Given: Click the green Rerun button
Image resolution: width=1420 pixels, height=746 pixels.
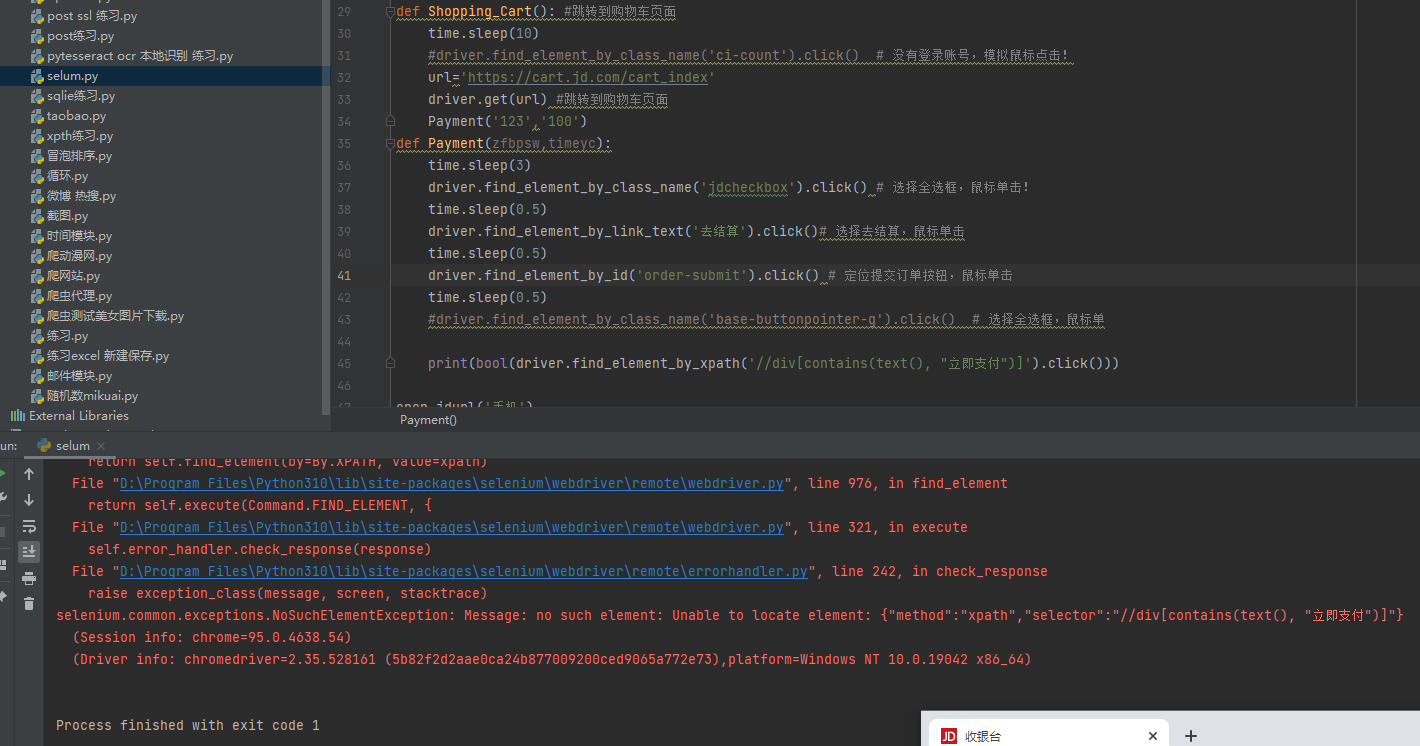Looking at the screenshot, I should click(x=3, y=473).
